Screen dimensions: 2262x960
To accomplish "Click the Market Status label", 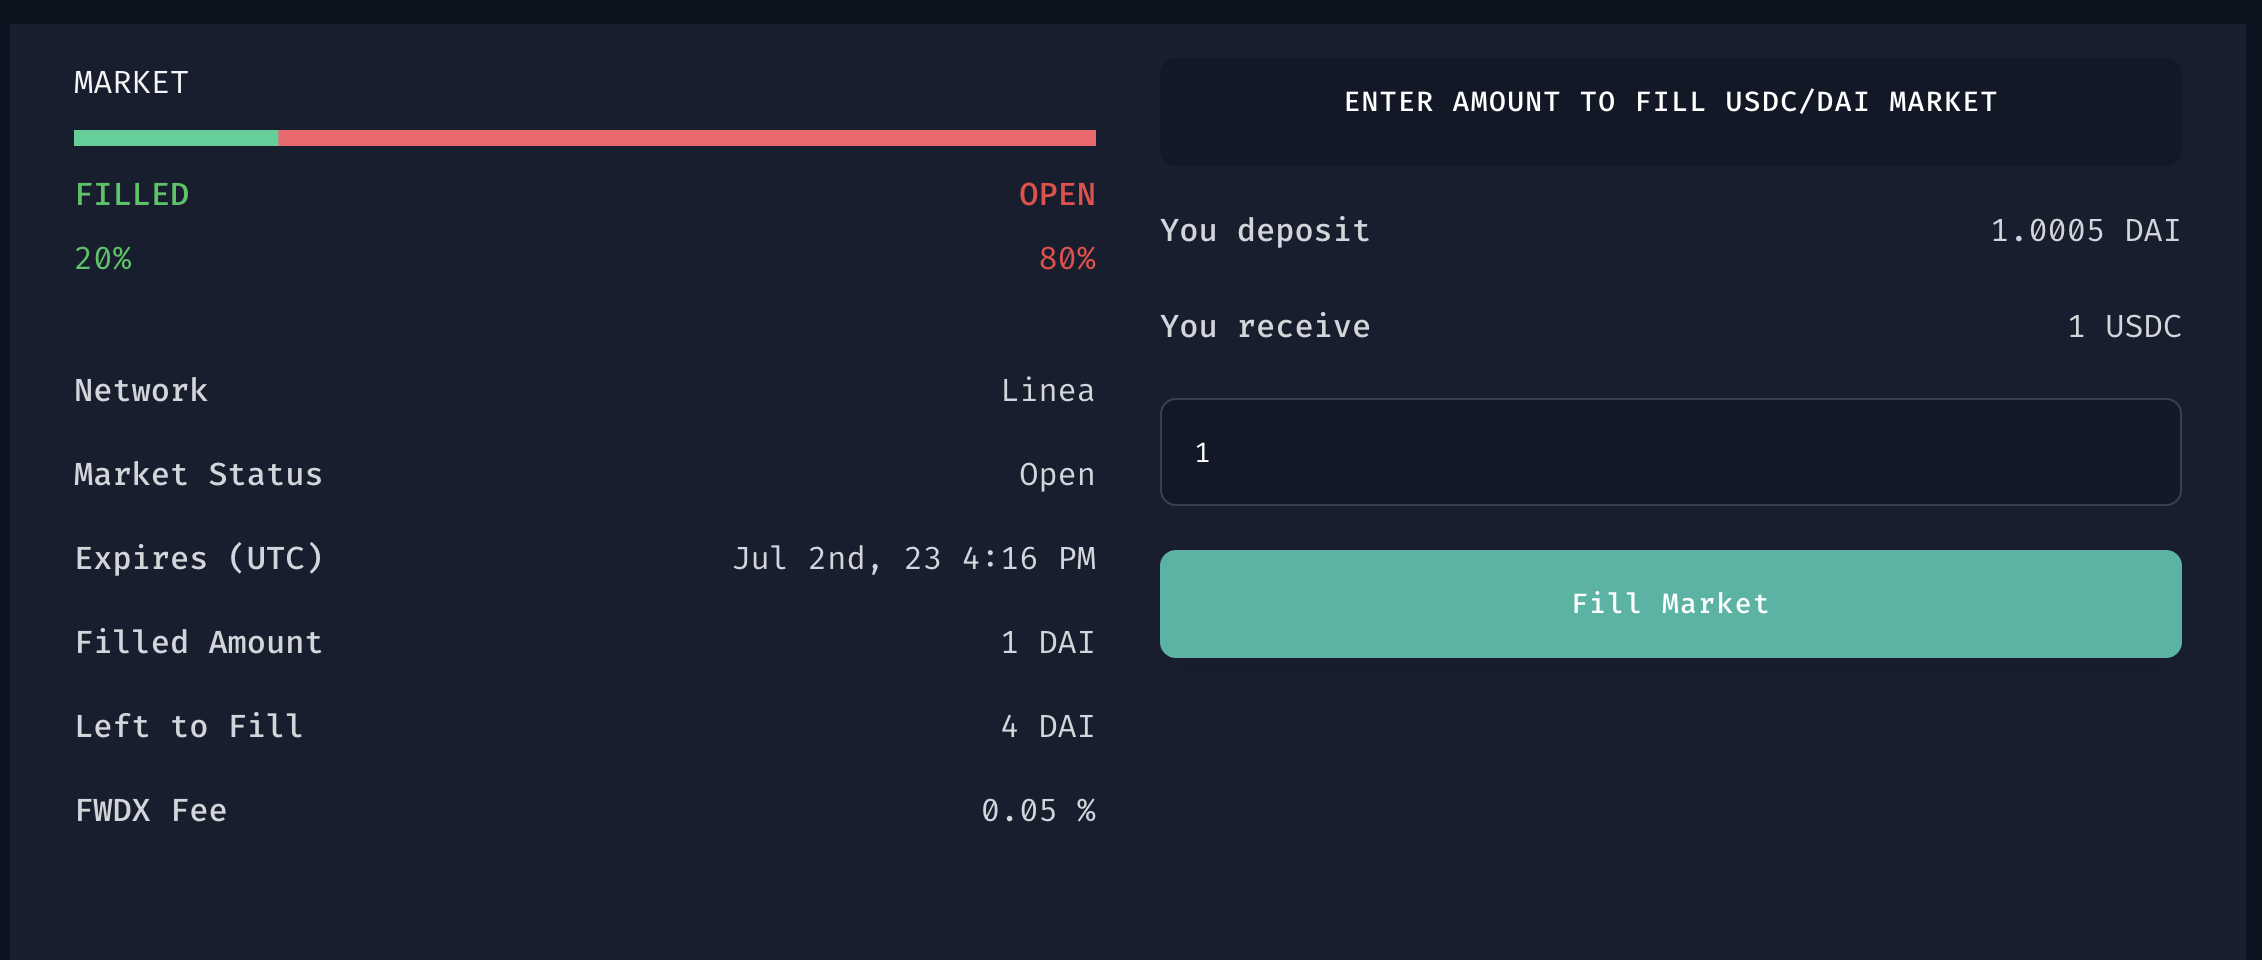I will tap(198, 474).
